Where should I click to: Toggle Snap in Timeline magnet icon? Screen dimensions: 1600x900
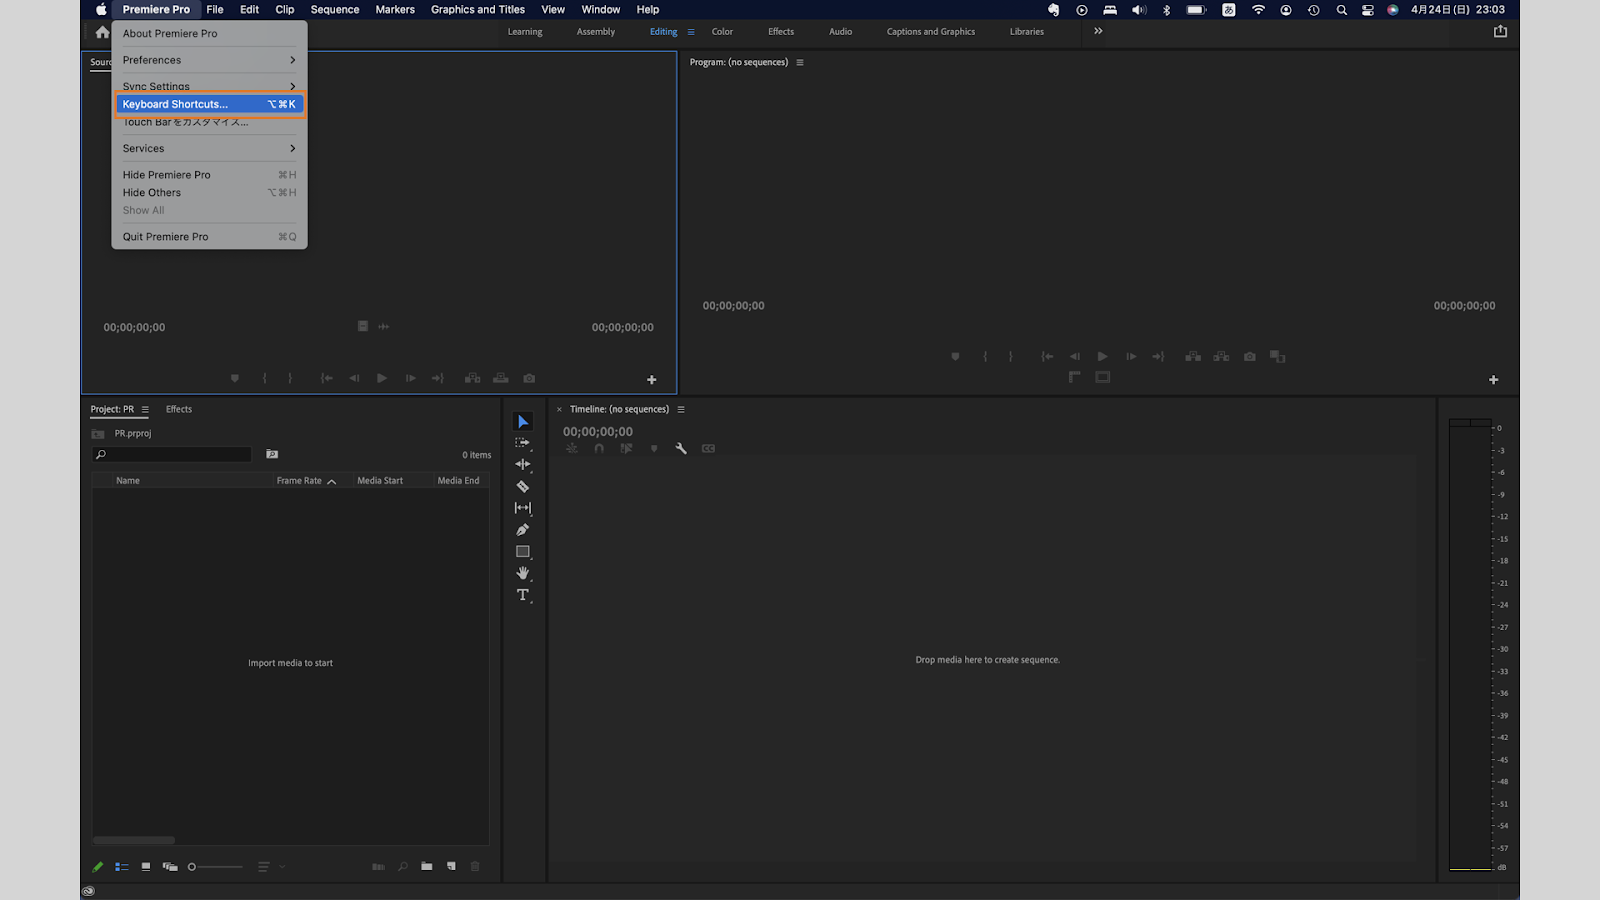(x=599, y=449)
